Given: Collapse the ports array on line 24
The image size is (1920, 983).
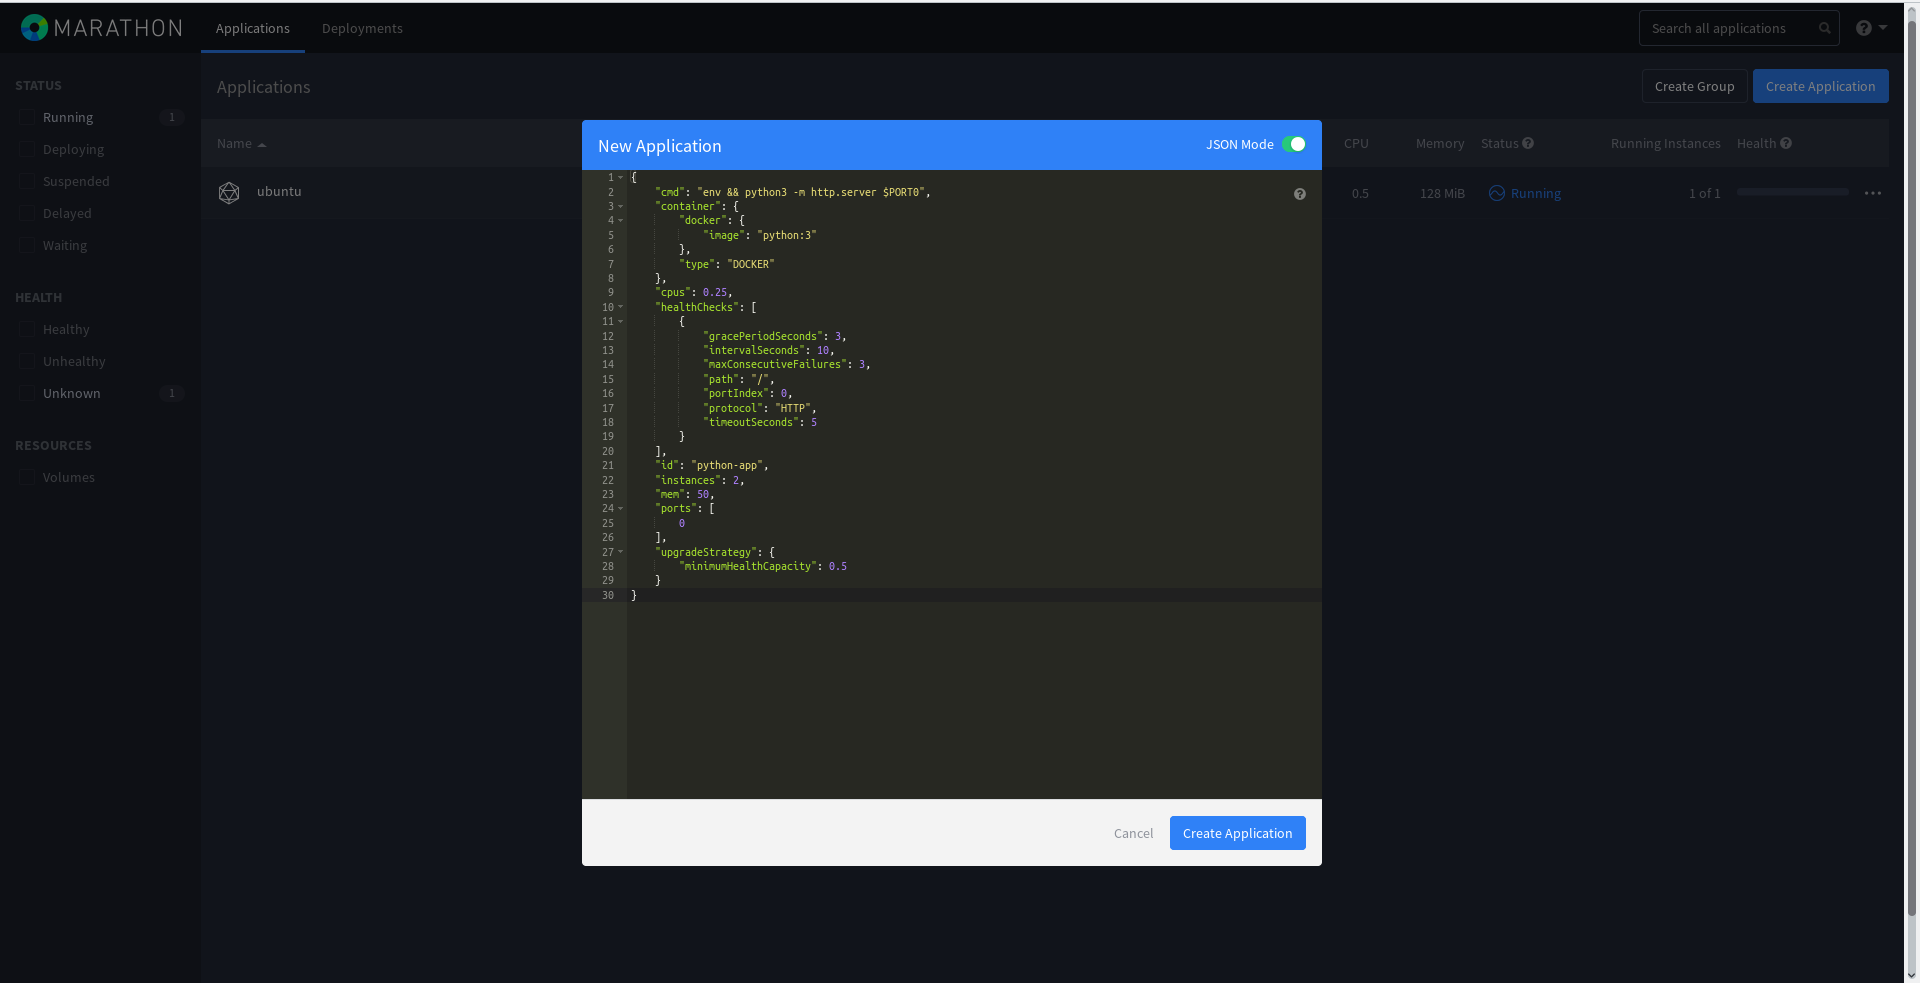Looking at the screenshot, I should click(621, 509).
